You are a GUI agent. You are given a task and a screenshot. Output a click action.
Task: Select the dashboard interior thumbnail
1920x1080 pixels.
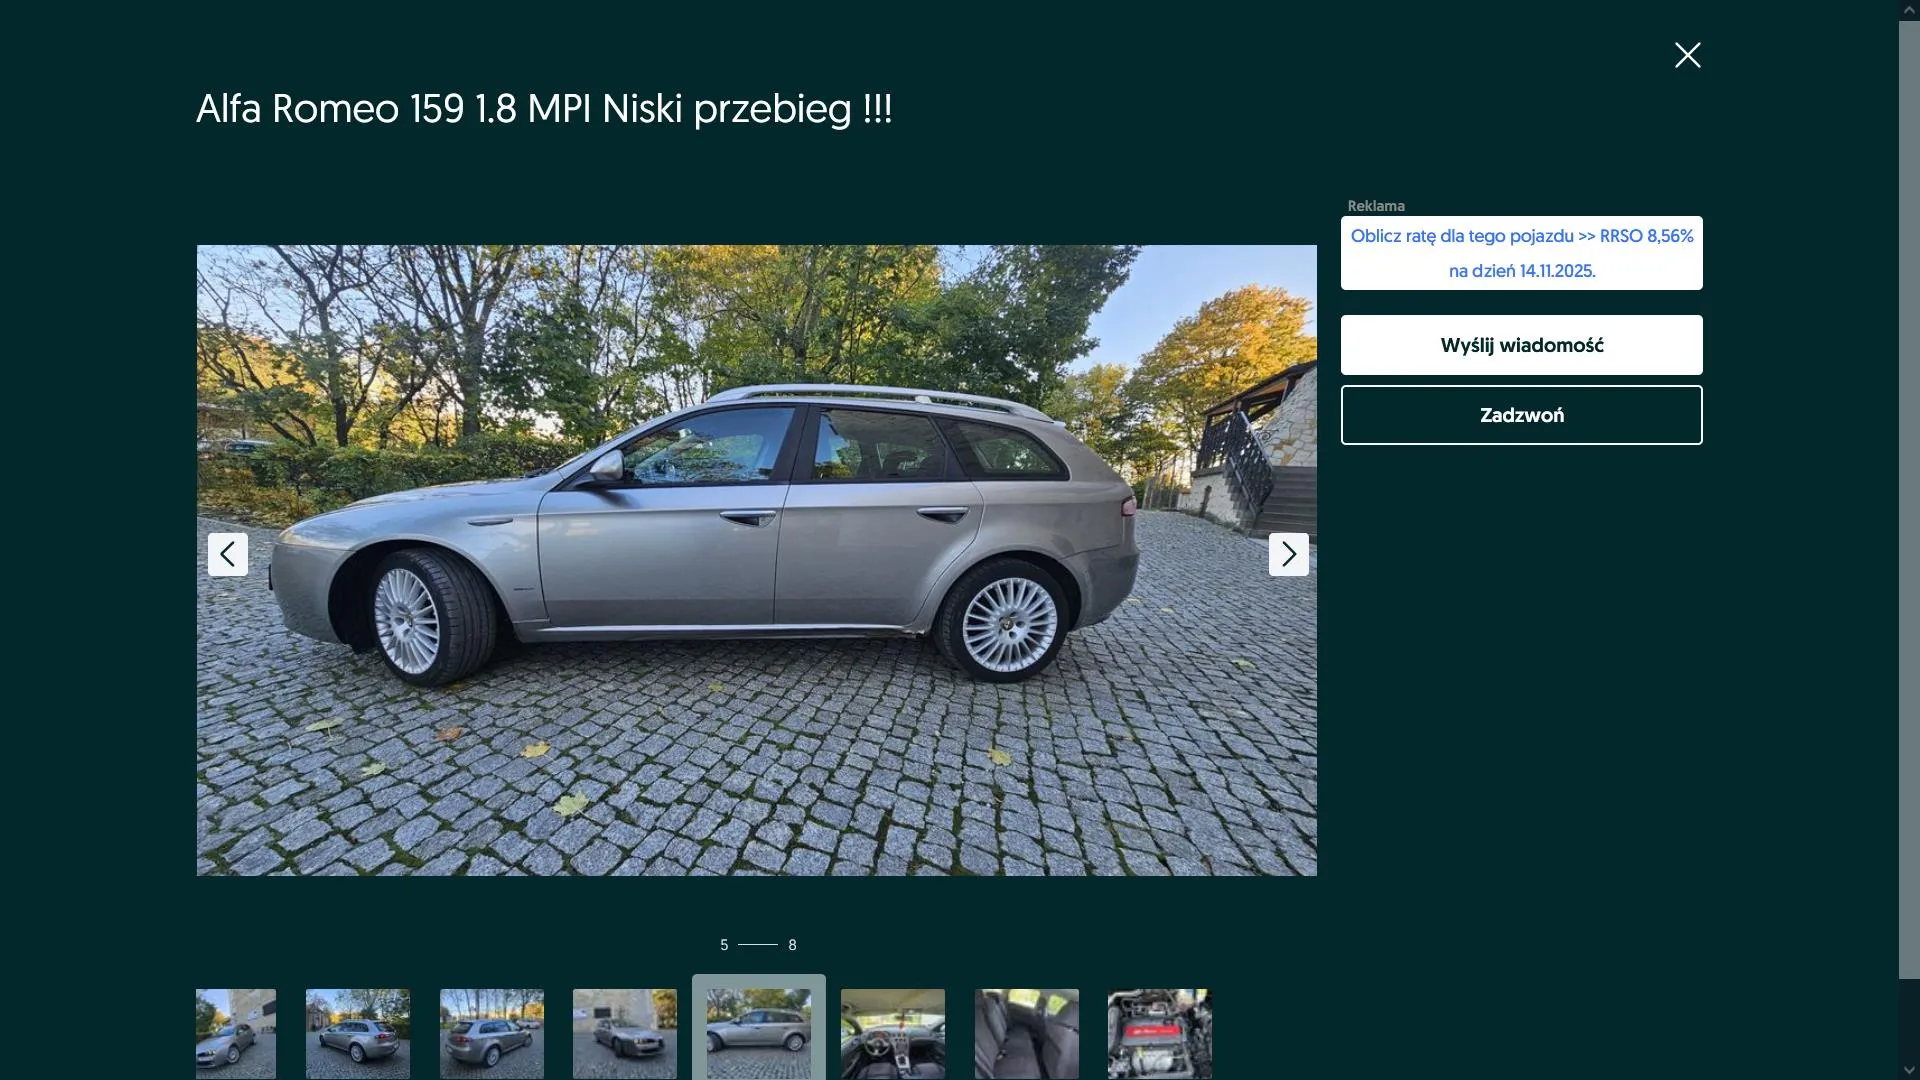(x=892, y=1033)
